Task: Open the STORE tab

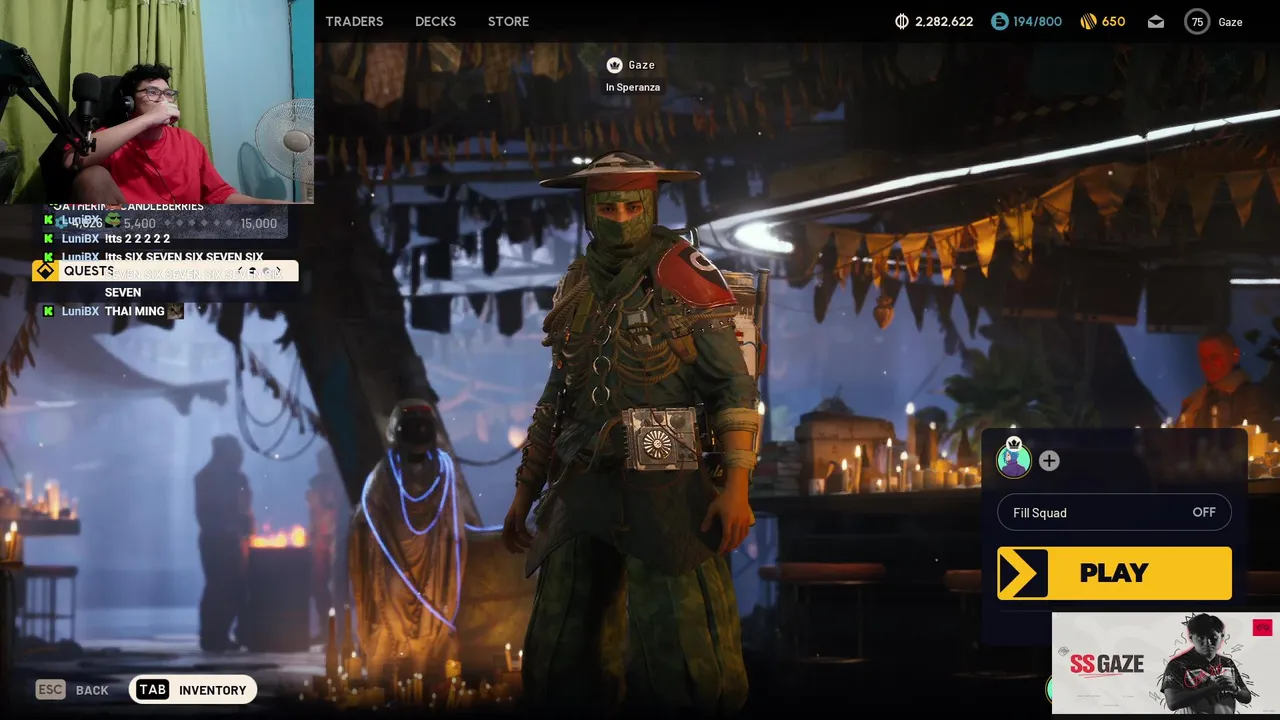Action: tap(508, 21)
